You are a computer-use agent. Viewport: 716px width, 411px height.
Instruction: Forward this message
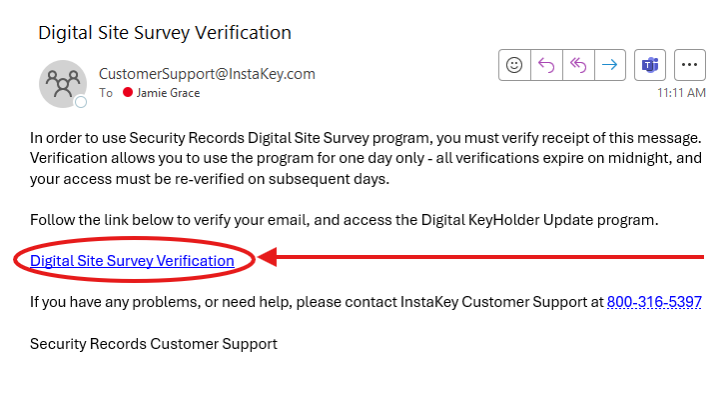click(x=610, y=65)
